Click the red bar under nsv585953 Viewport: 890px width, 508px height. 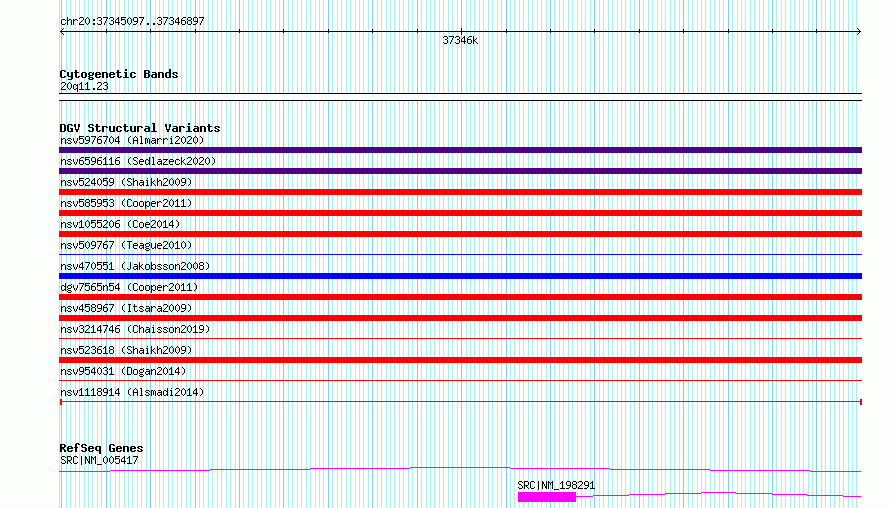(x=460, y=213)
